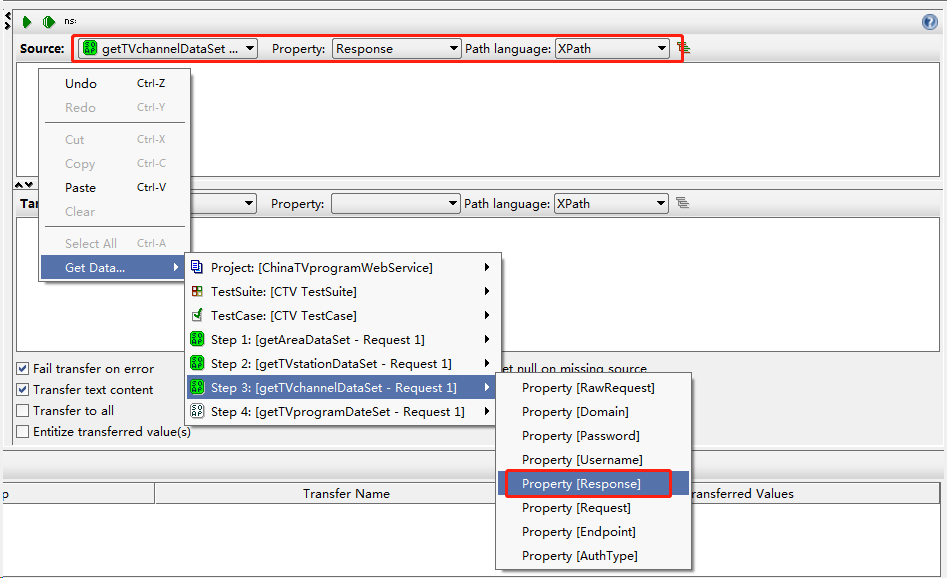Click the source XPath selector icon

tap(684, 48)
